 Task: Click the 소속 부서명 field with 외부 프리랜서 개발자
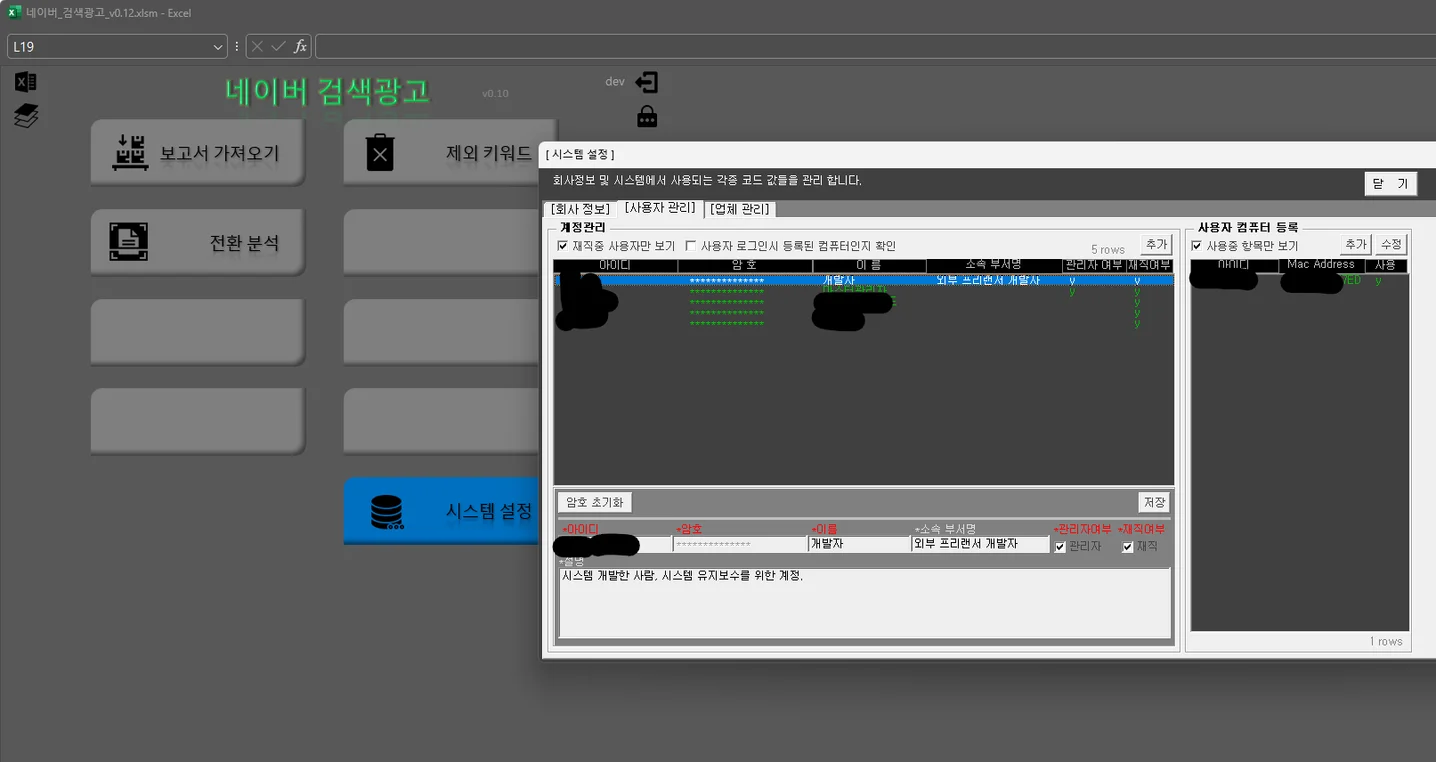pos(980,545)
